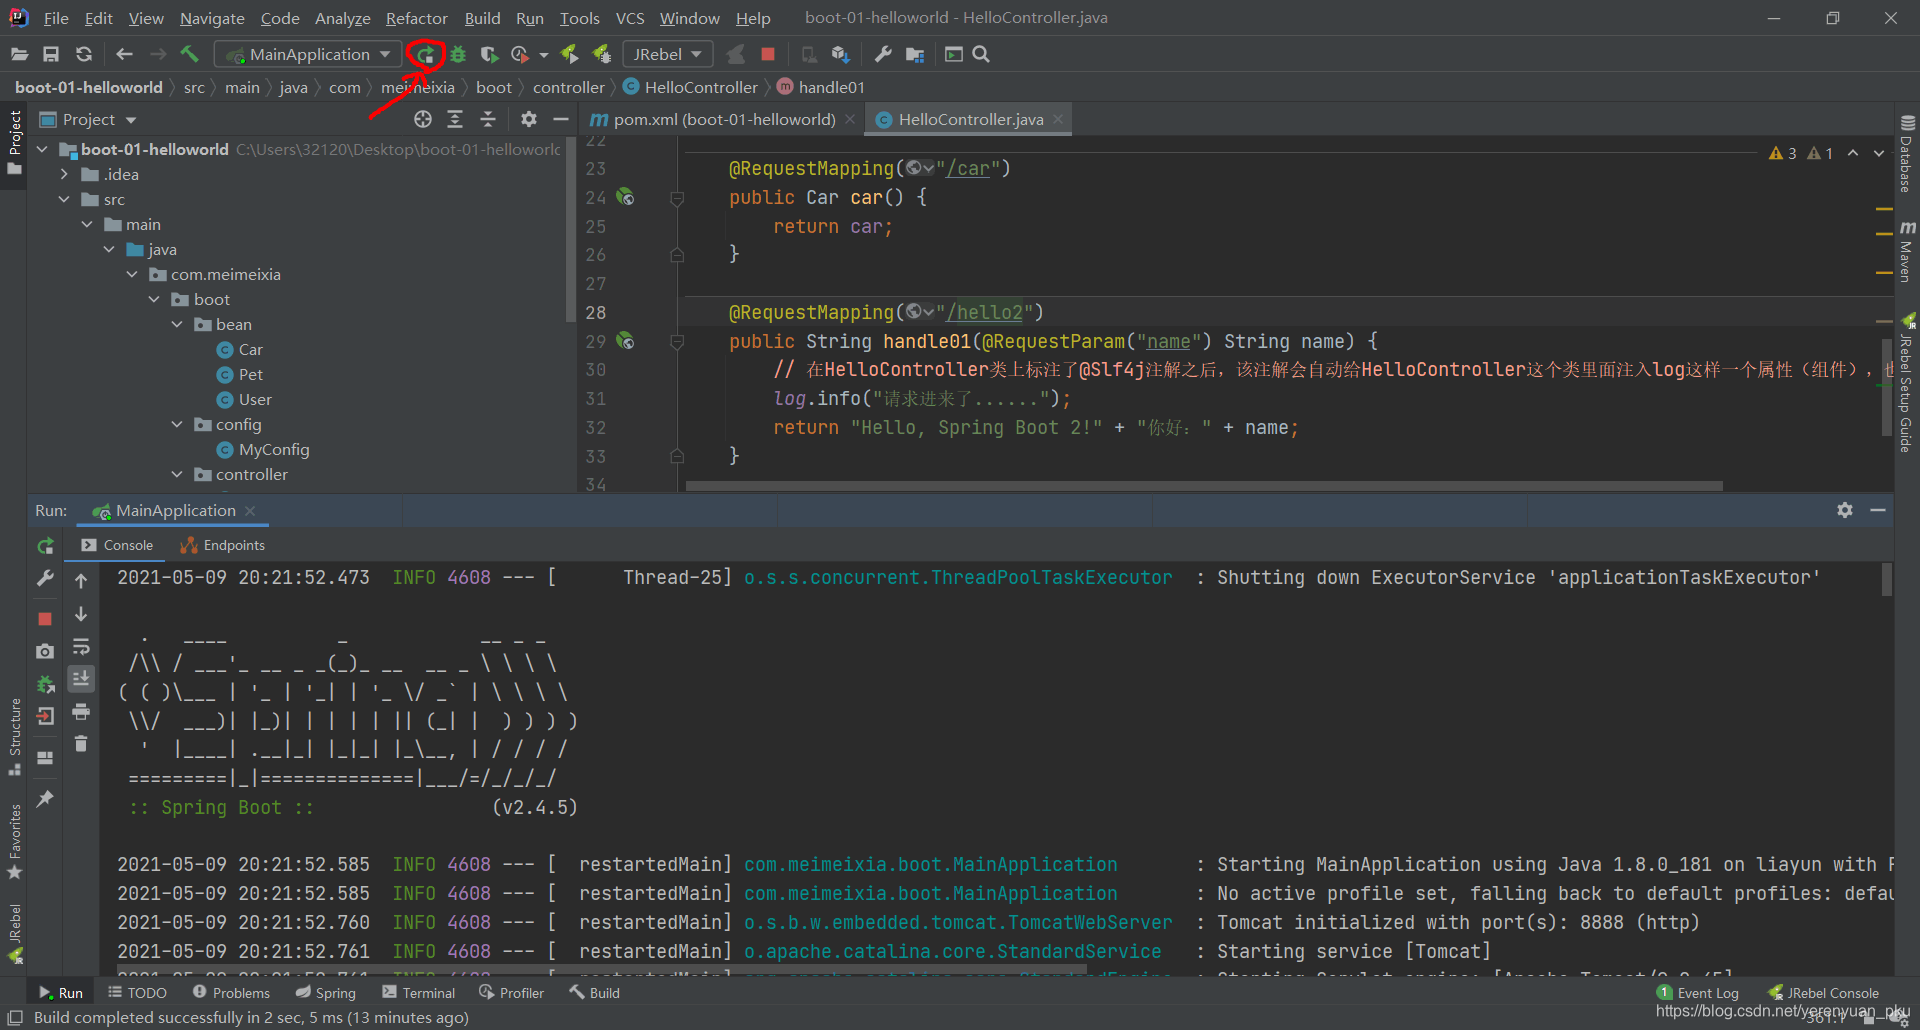The width and height of the screenshot is (1920, 1030).
Task: Toggle soft-wrap in the console
Action: tap(81, 647)
